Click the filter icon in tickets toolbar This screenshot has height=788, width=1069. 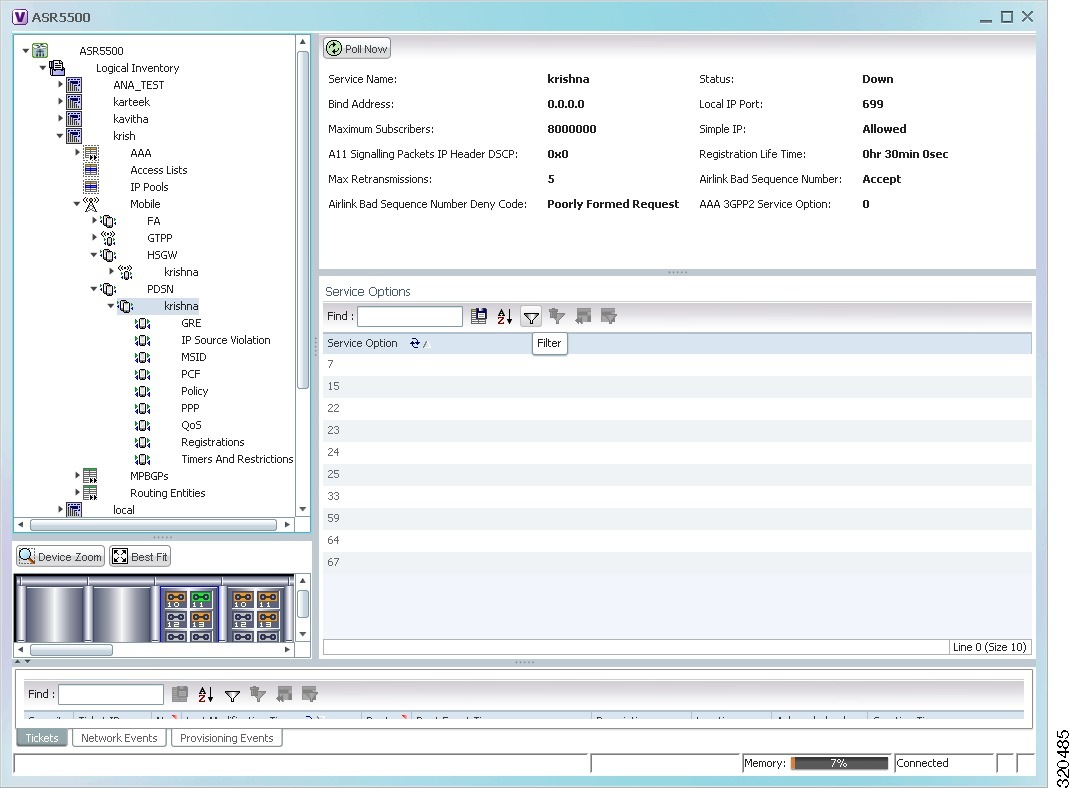tap(232, 695)
